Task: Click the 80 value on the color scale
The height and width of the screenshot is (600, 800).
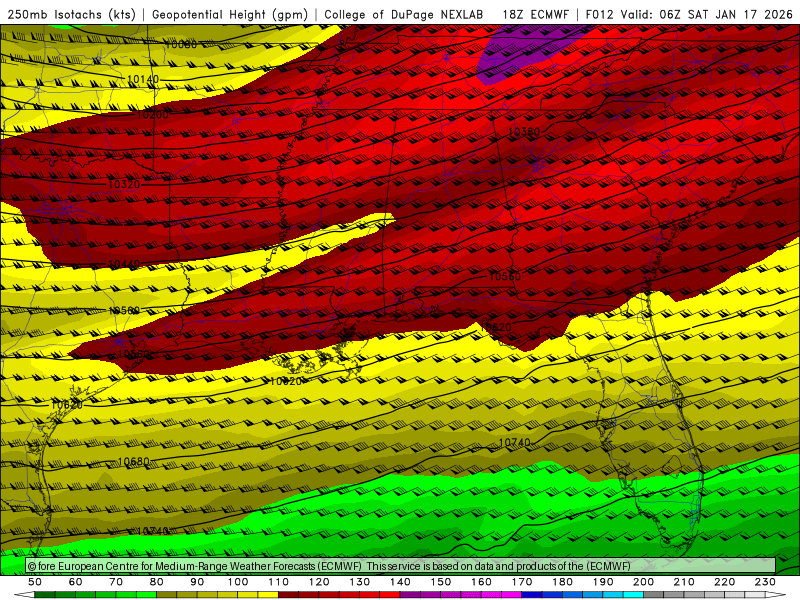Action: [x=157, y=582]
